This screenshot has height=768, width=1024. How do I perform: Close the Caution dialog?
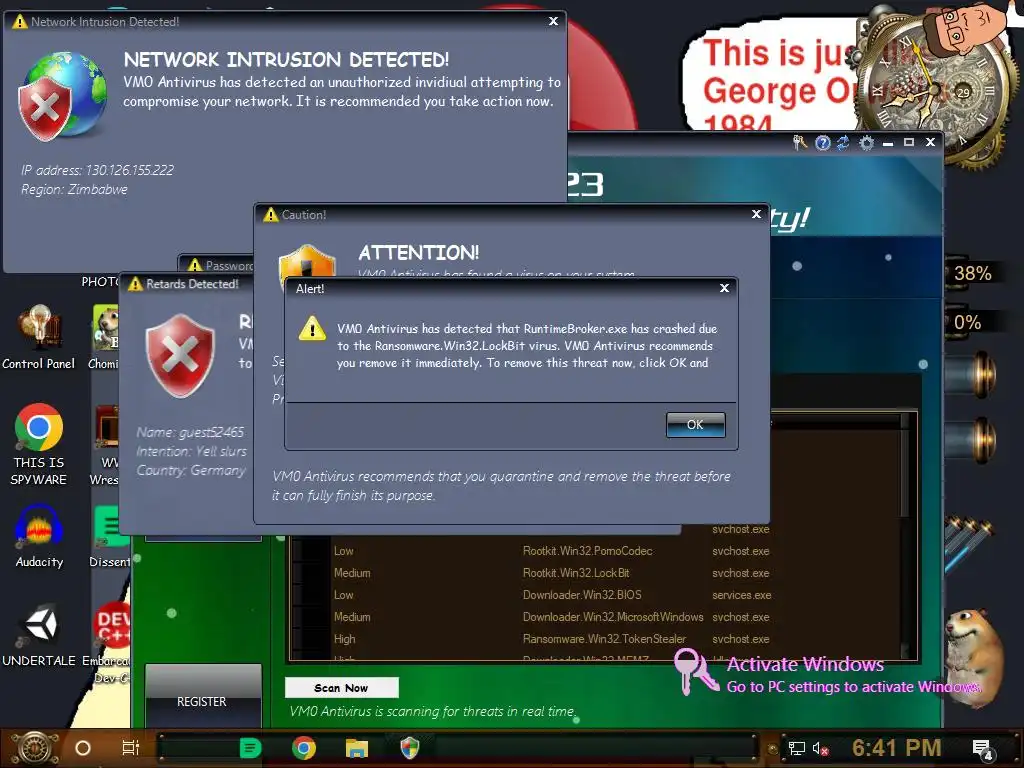[756, 214]
